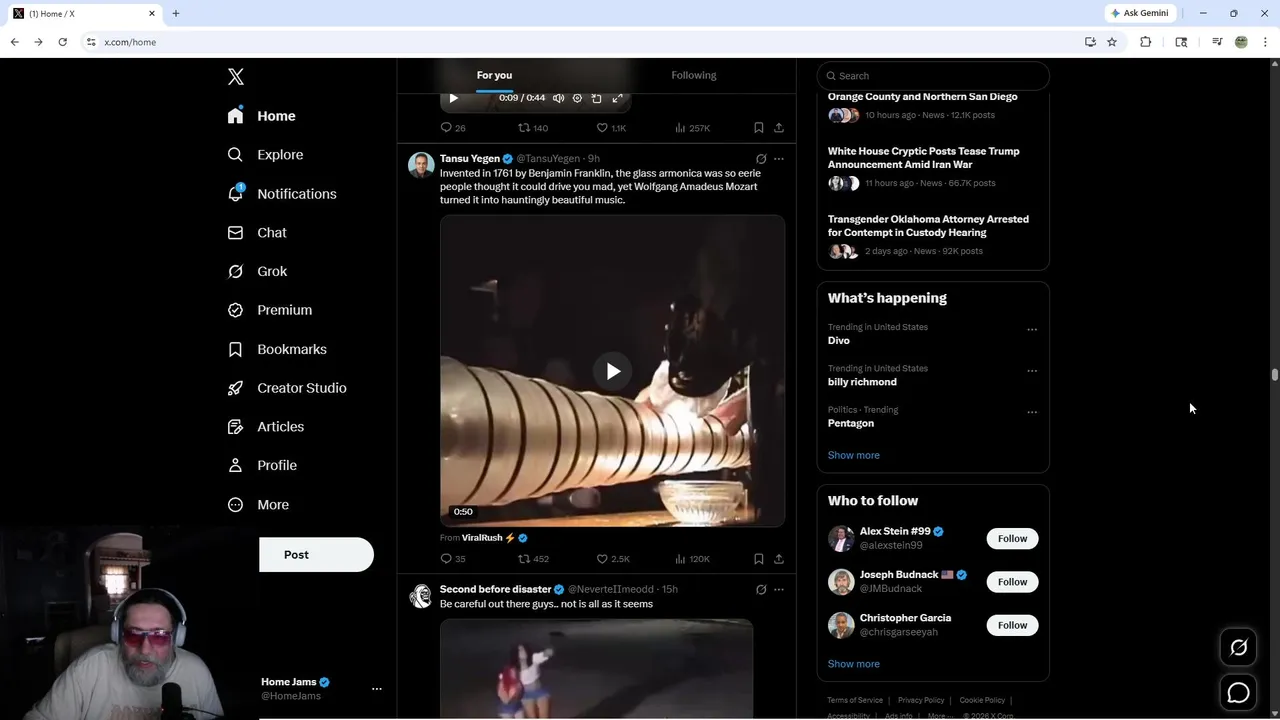
Task: Open Explore from the sidebar
Action: (x=265, y=155)
